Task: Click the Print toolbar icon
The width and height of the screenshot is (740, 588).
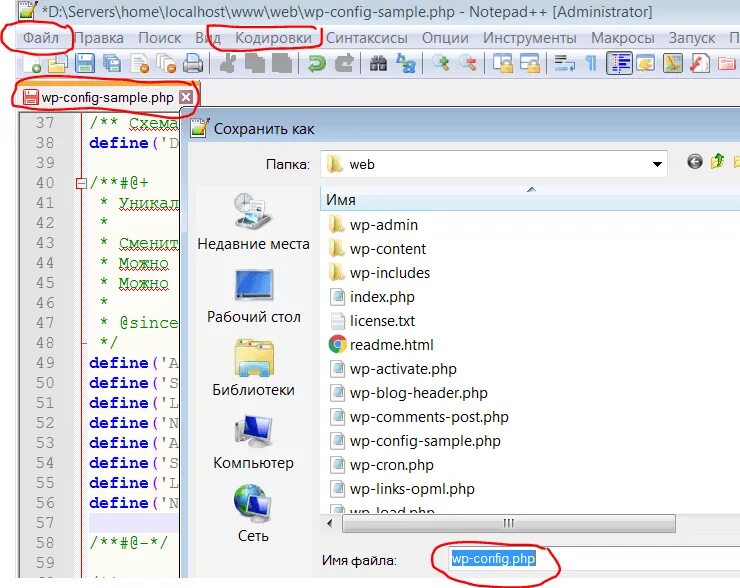Action: click(x=193, y=63)
